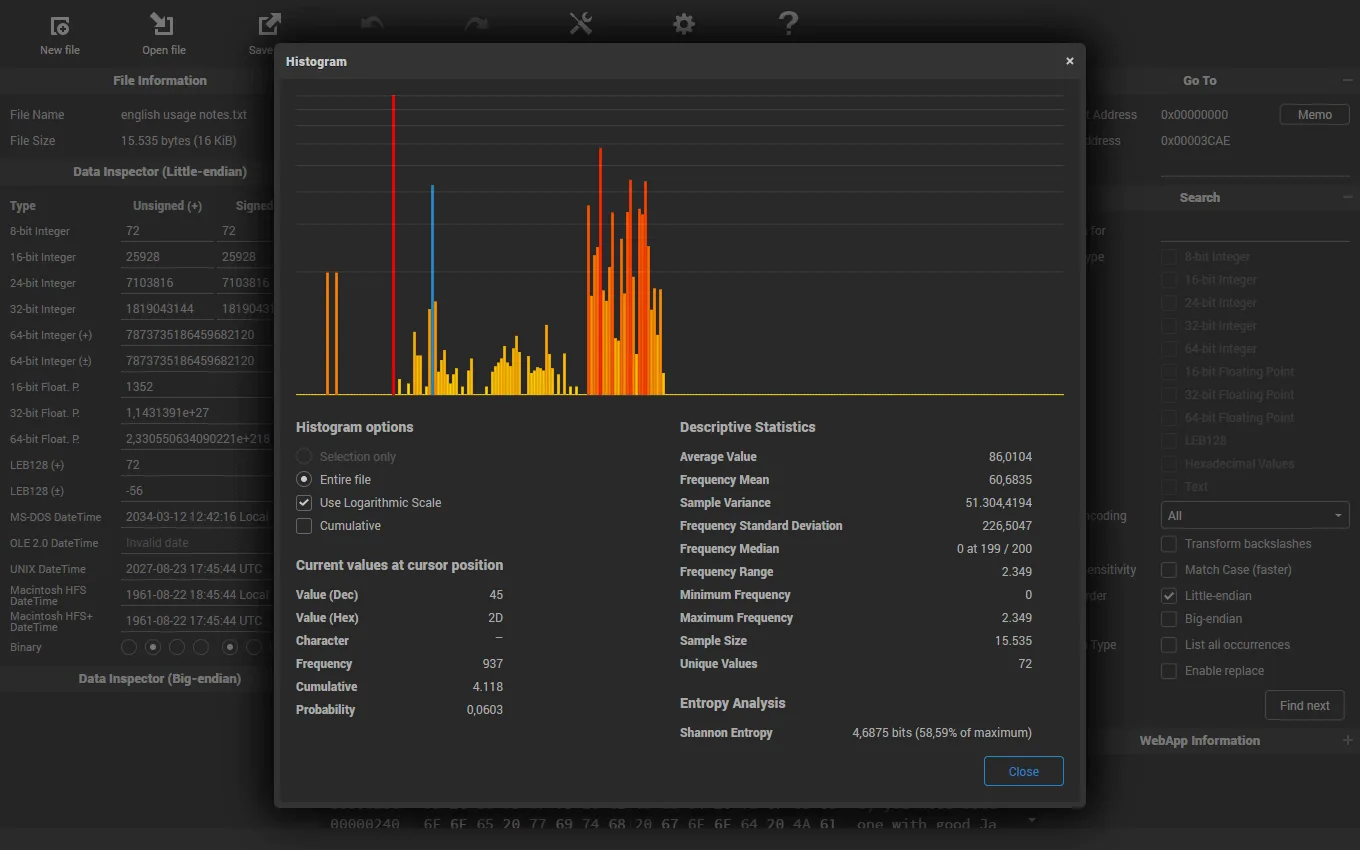Select the Entire file radio option
This screenshot has height=850, width=1360.
(304, 480)
